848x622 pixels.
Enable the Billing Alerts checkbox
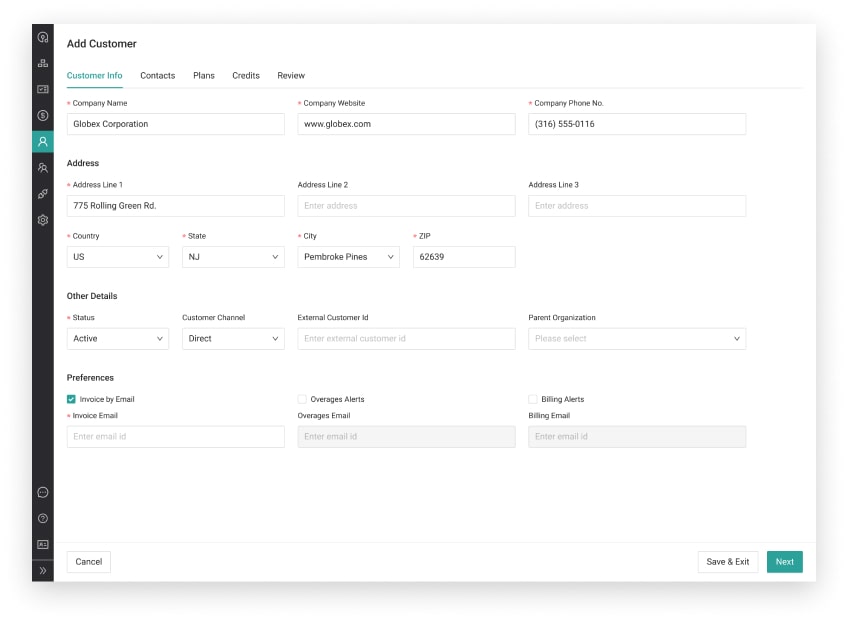tap(533, 399)
